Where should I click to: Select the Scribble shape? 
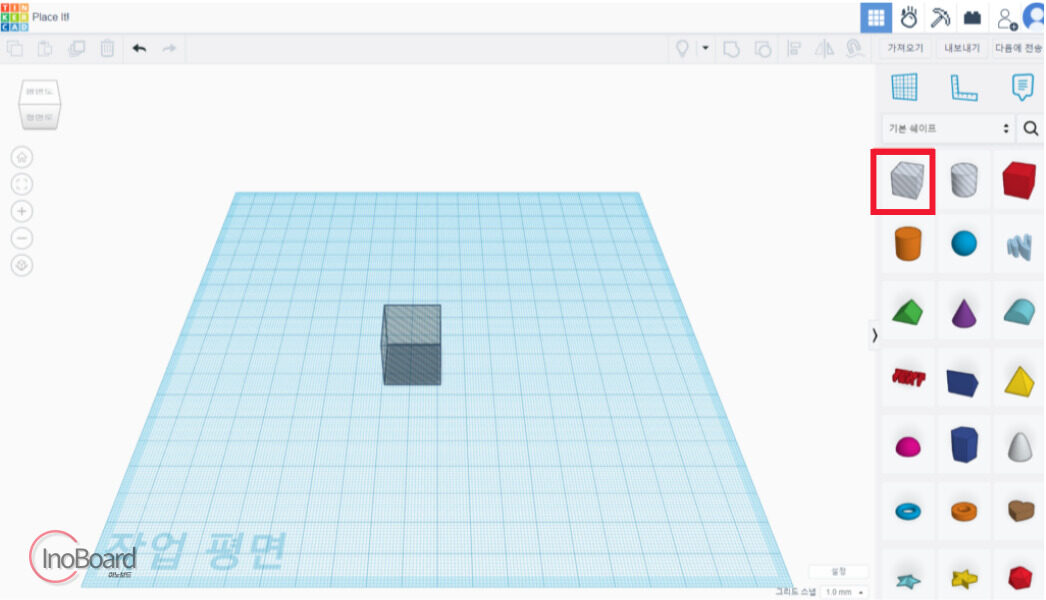tap(1019, 246)
